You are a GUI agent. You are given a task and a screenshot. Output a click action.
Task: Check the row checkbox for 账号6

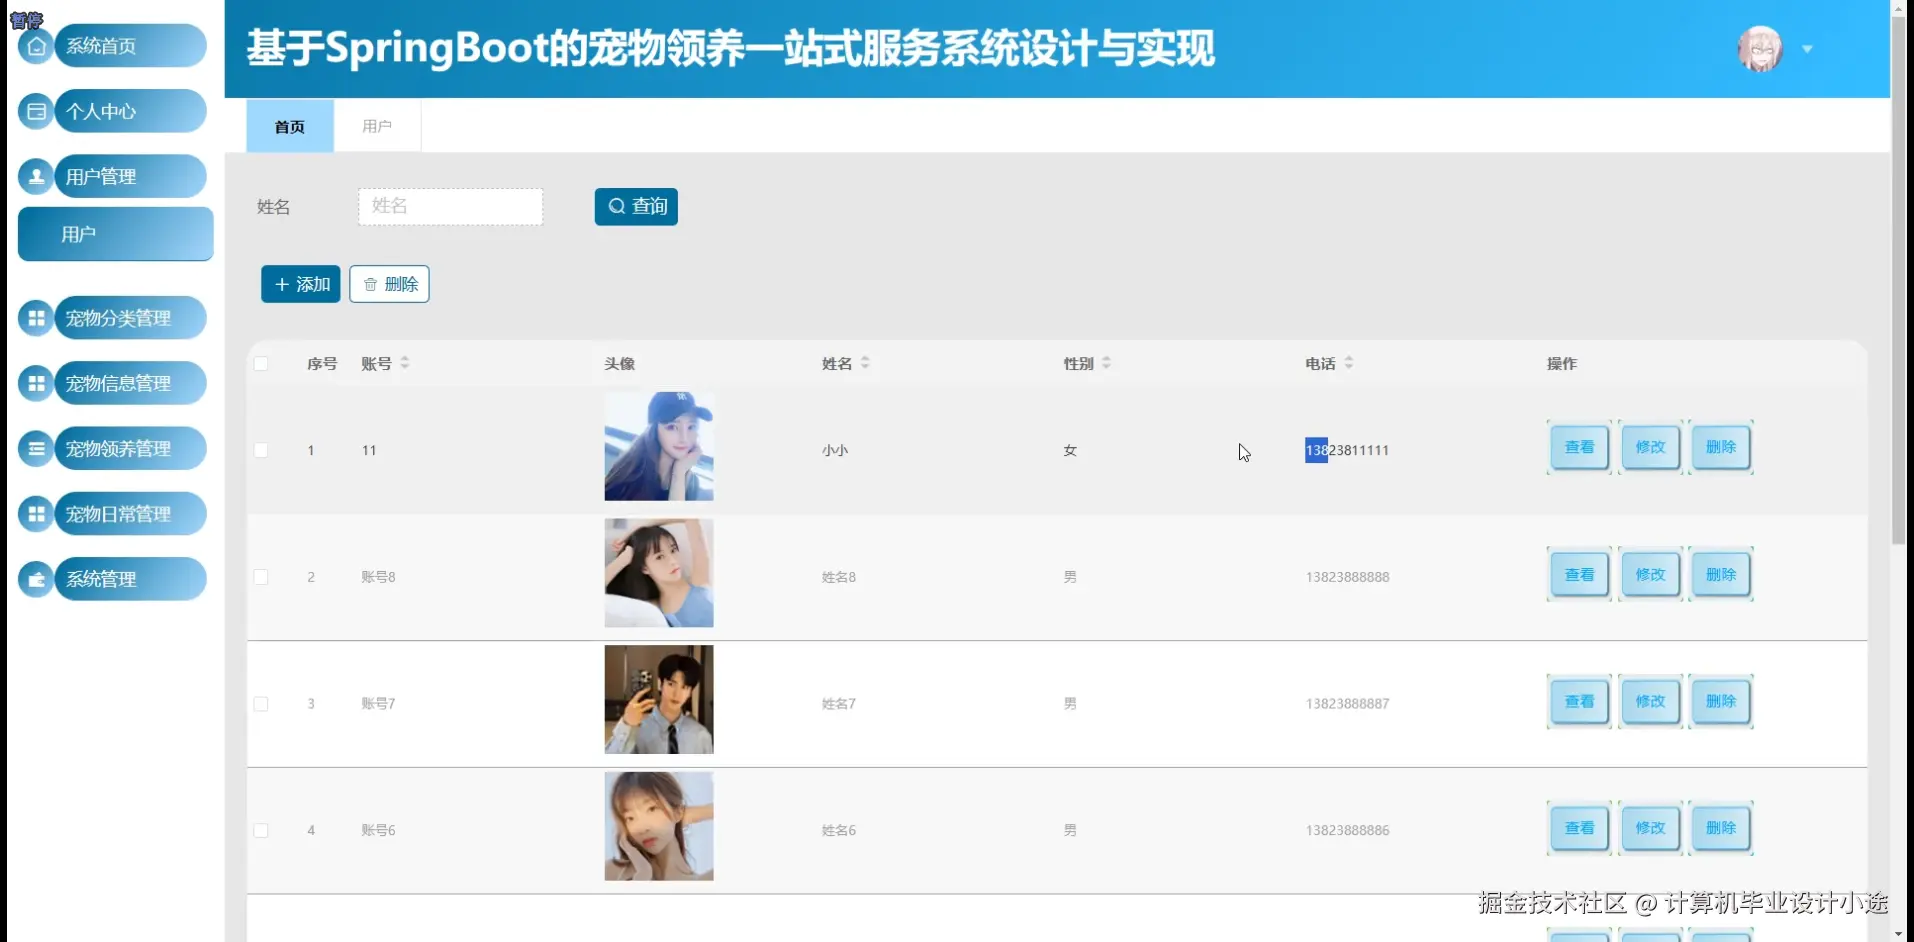[261, 830]
